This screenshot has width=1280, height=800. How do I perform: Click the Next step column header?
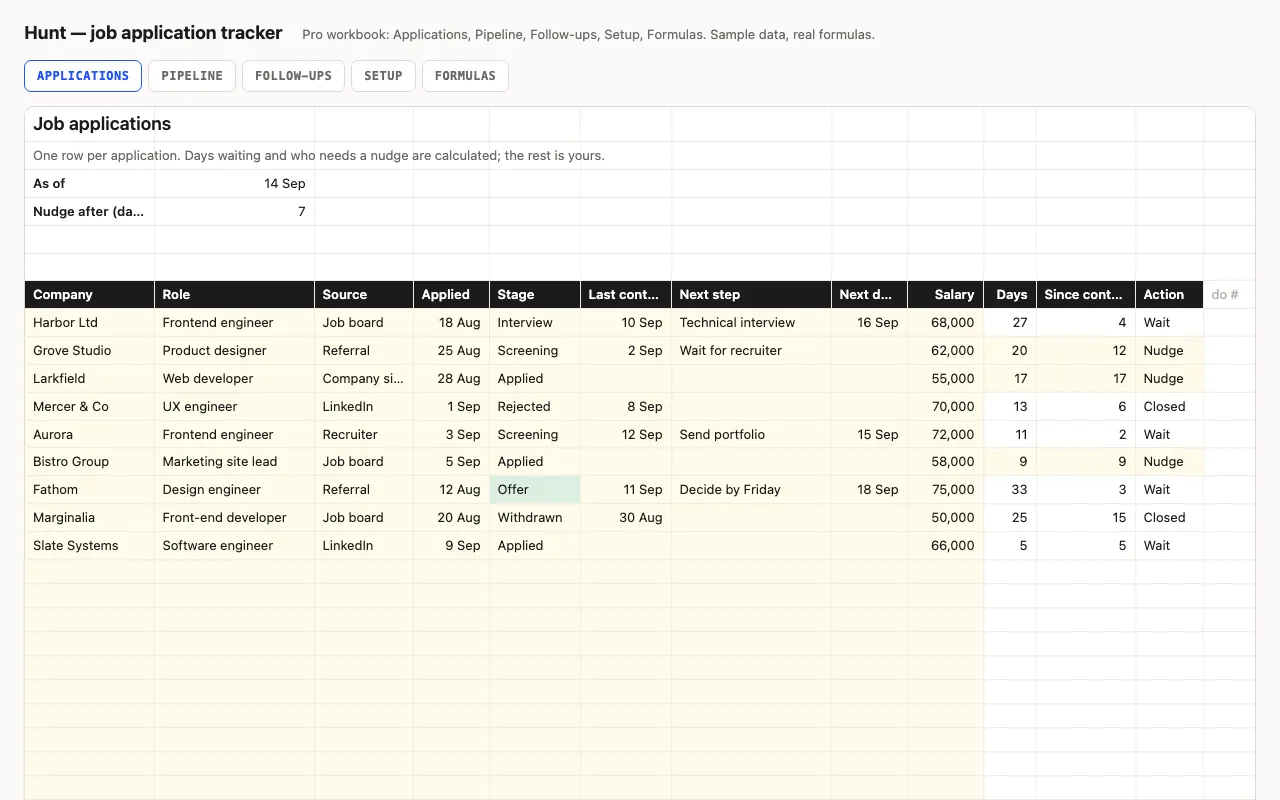pyautogui.click(x=751, y=295)
